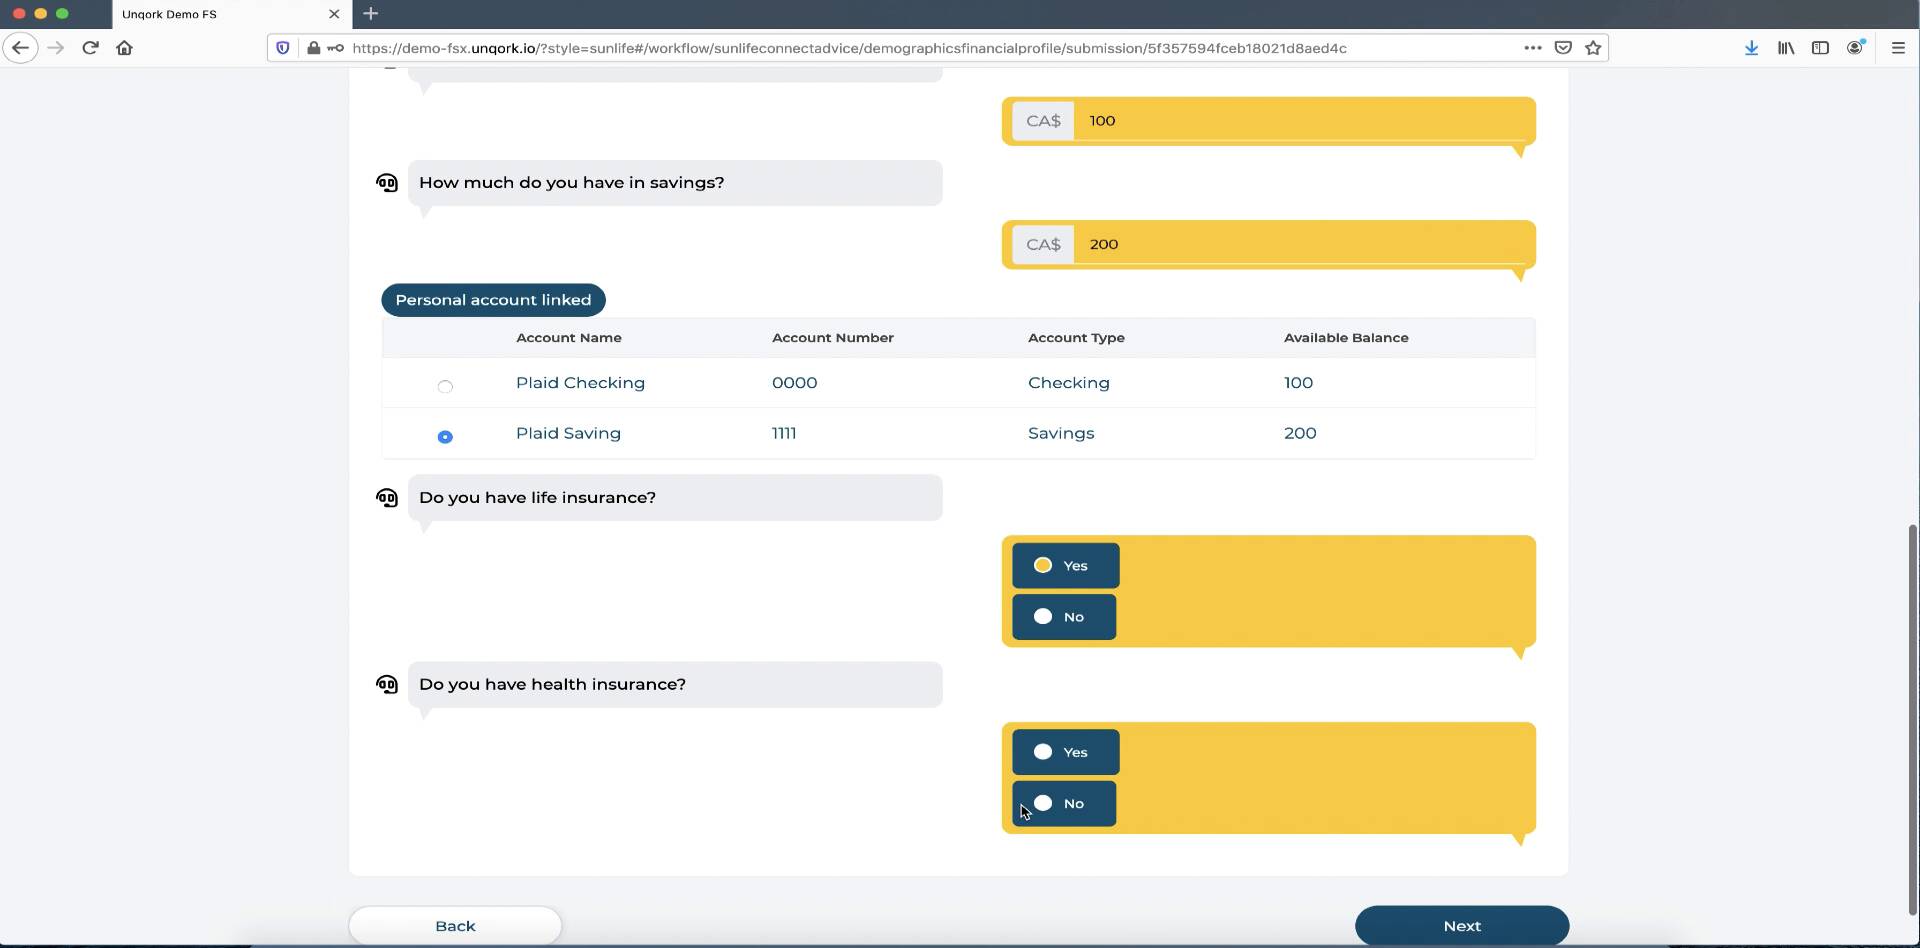This screenshot has width=1920, height=948.
Task: Open the downloads arrow in the toolbar
Action: (x=1751, y=47)
